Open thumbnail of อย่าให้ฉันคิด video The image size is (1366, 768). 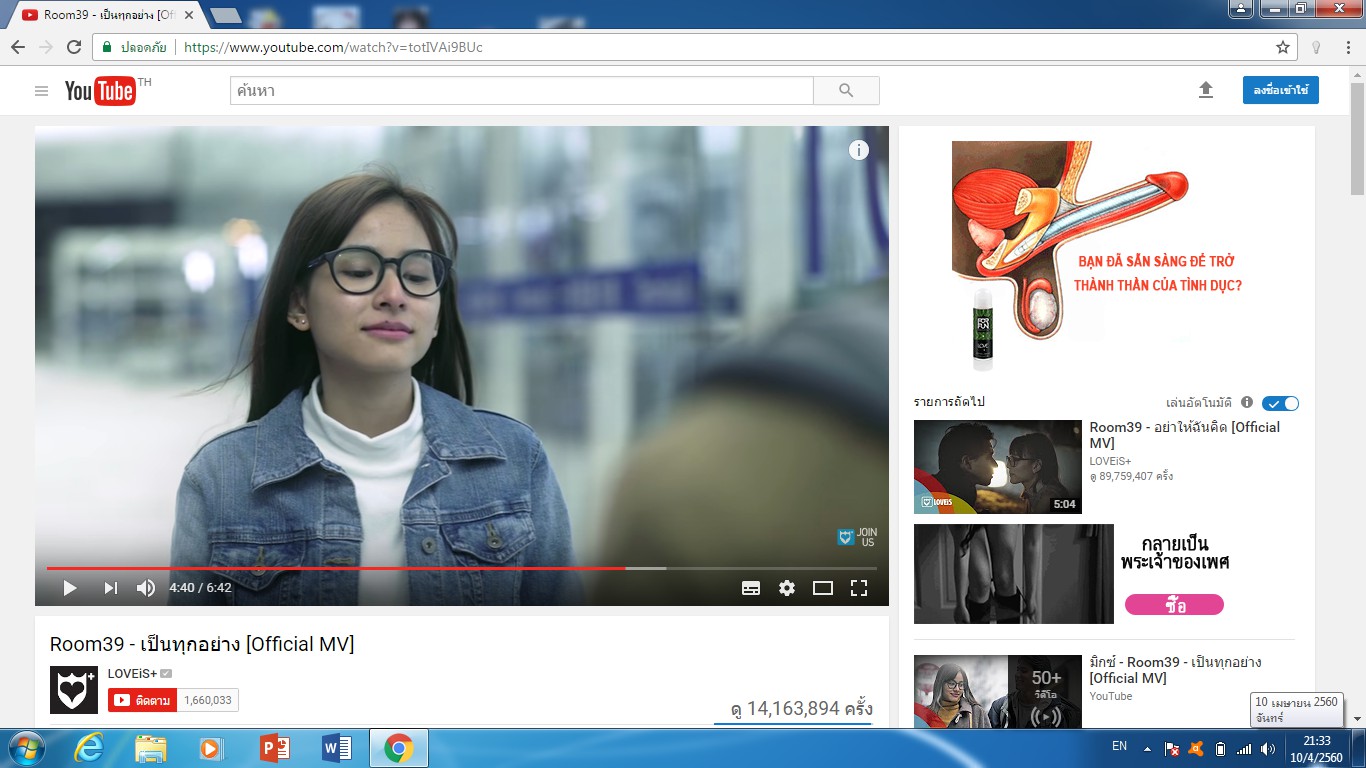998,467
